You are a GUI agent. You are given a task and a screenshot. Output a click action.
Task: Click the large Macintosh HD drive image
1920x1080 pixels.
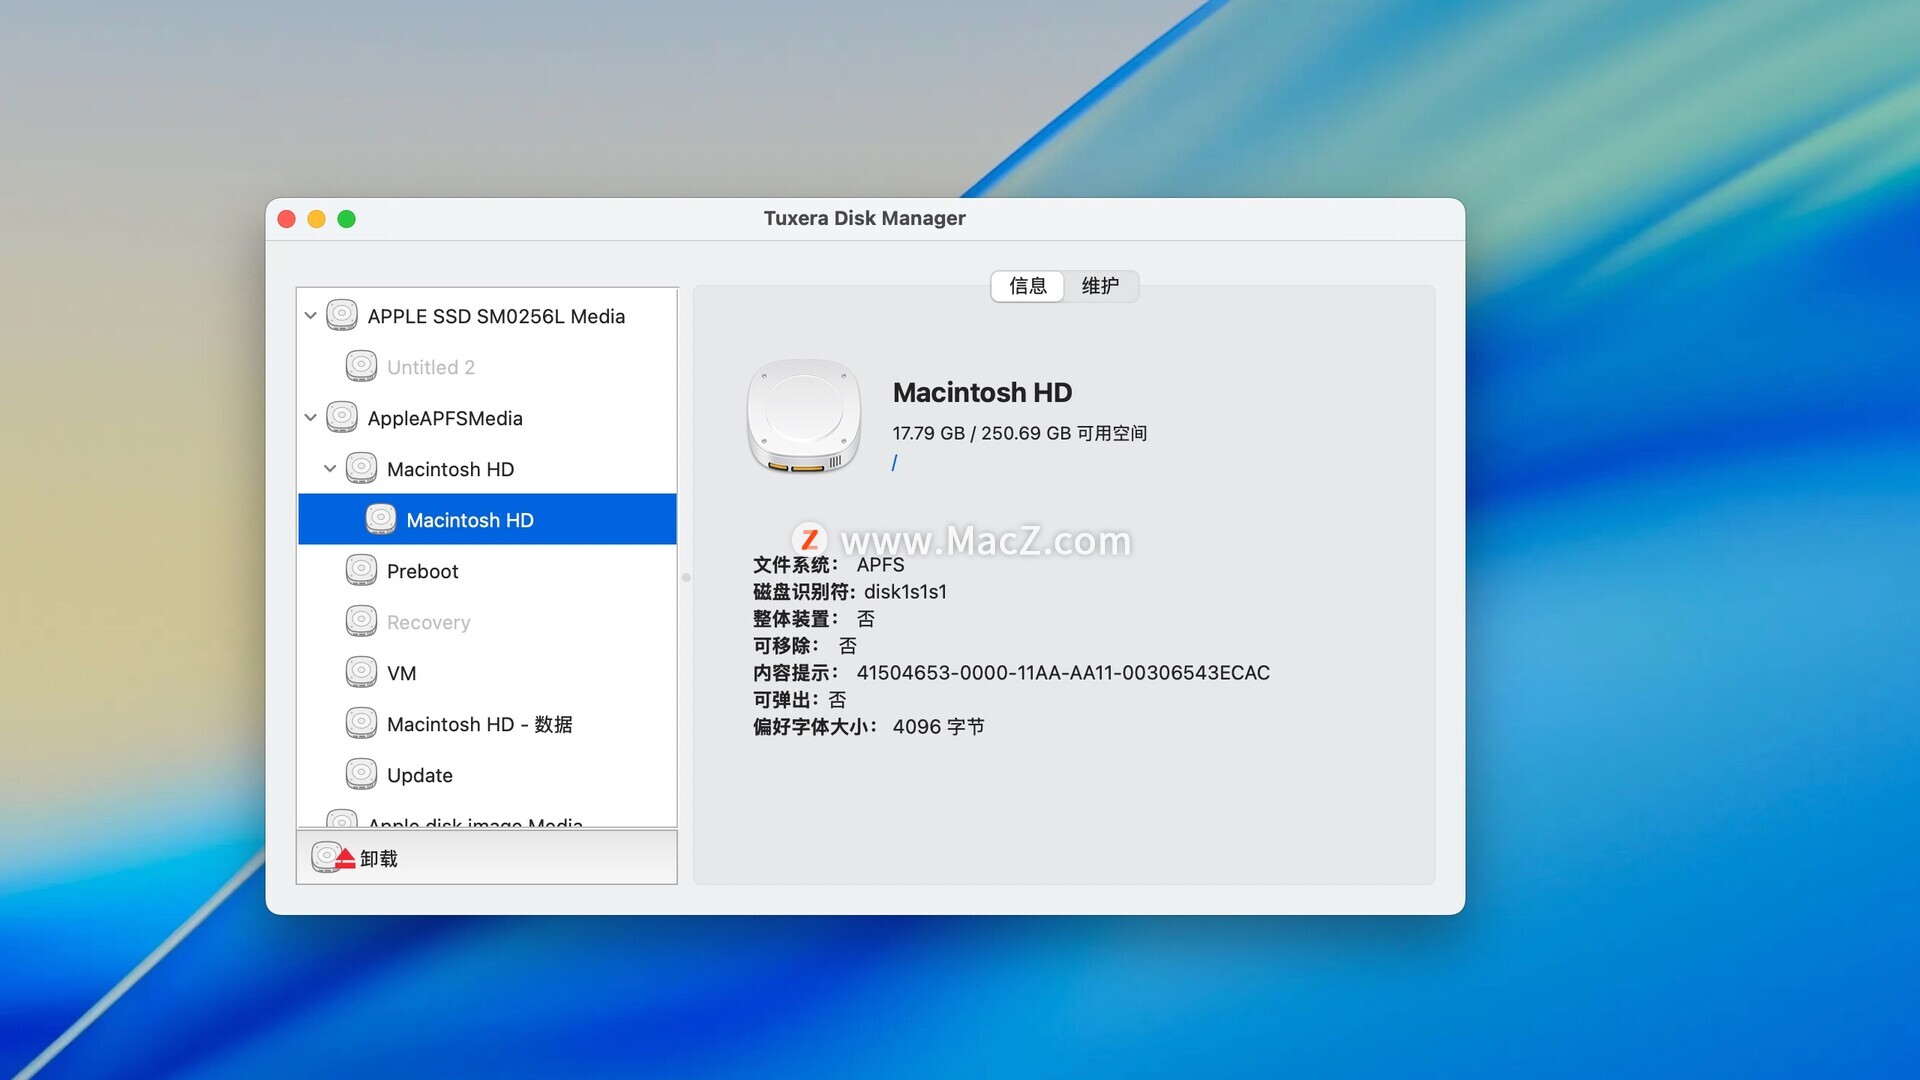point(804,415)
